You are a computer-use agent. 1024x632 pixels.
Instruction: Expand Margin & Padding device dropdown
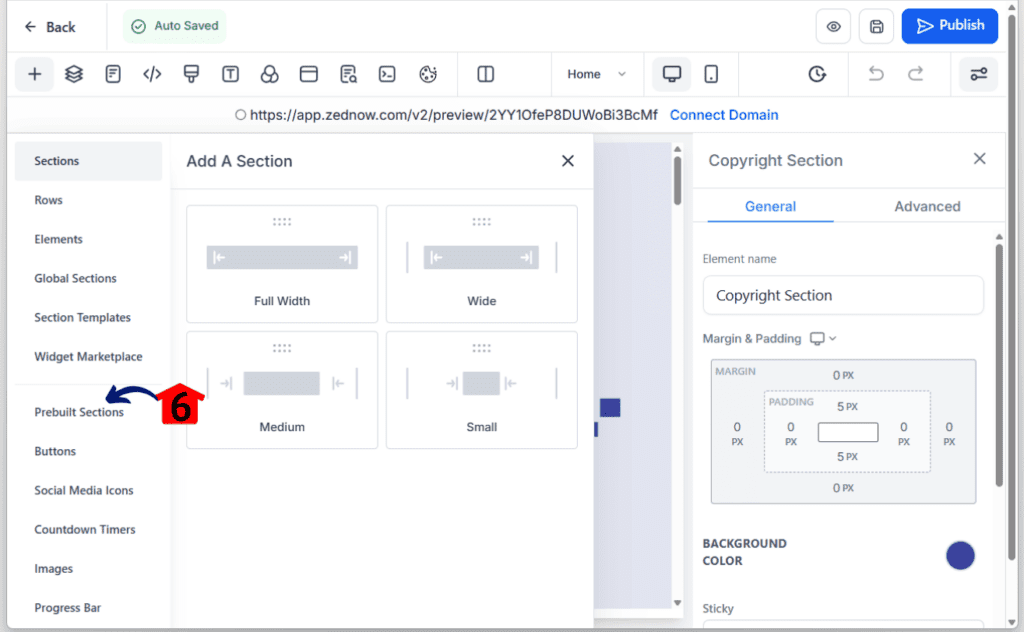coord(823,339)
